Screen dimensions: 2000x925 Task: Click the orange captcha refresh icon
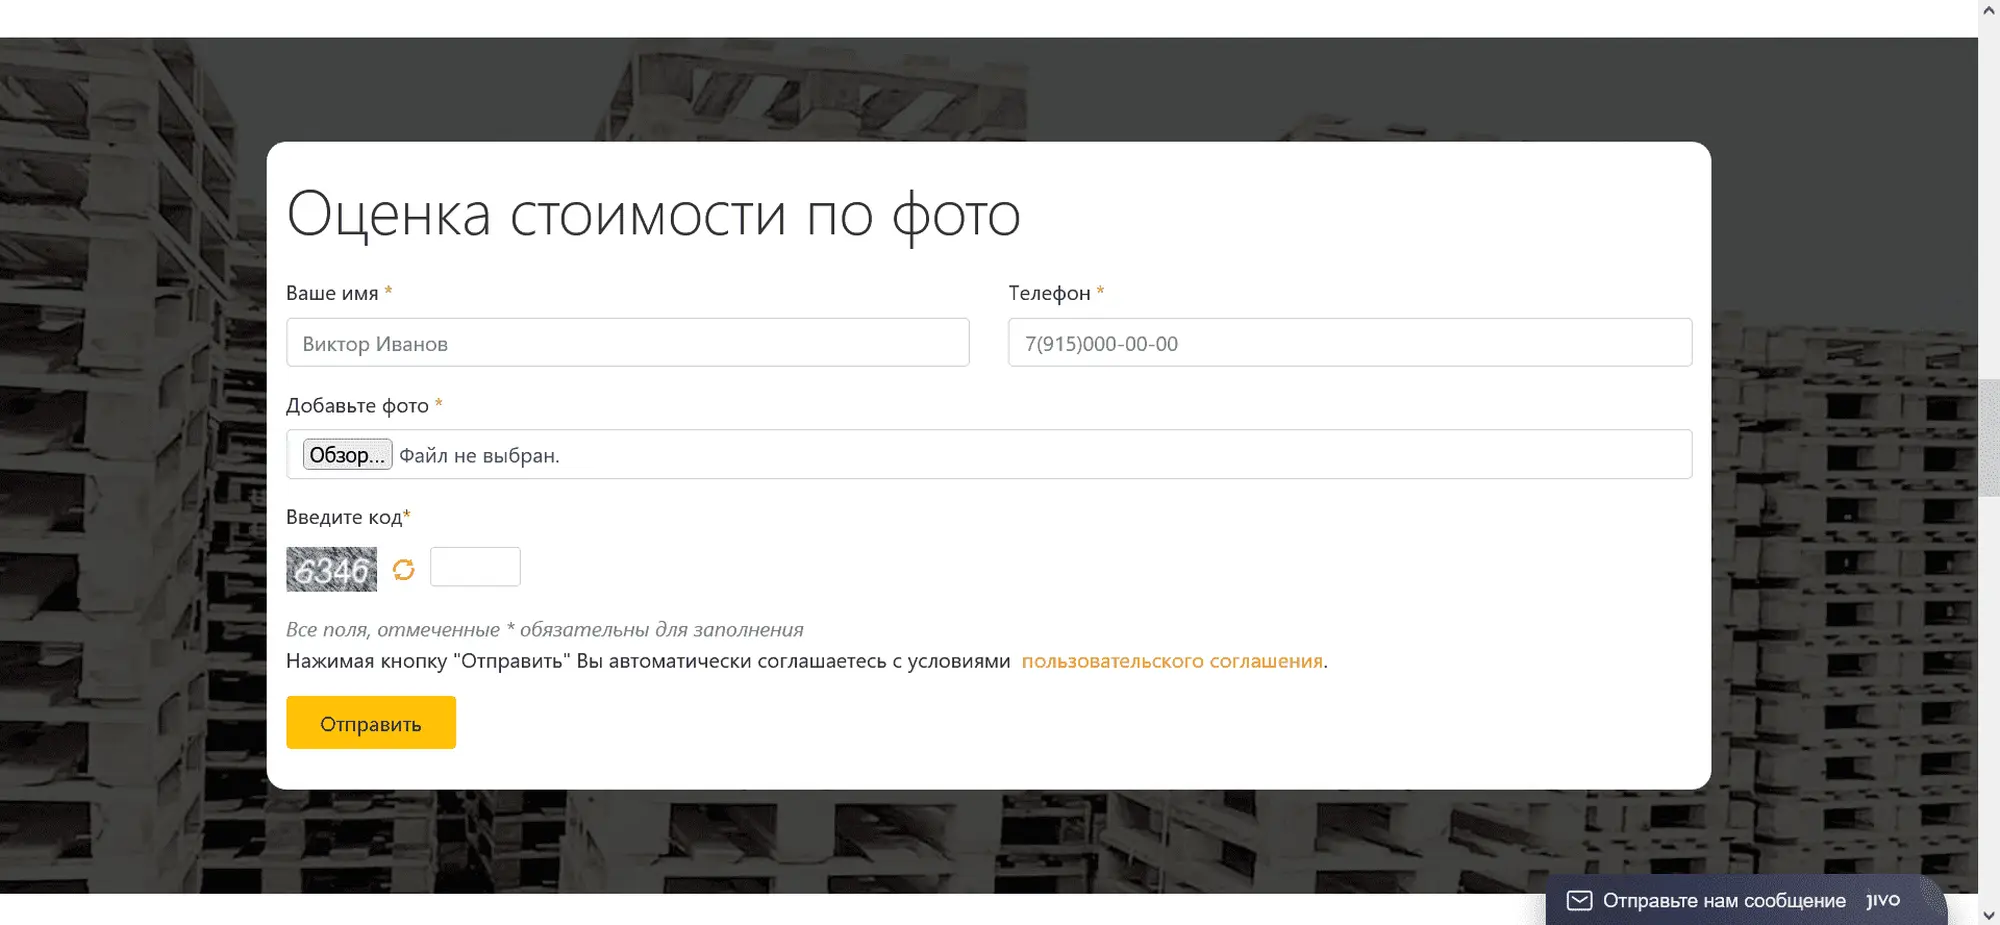(403, 570)
